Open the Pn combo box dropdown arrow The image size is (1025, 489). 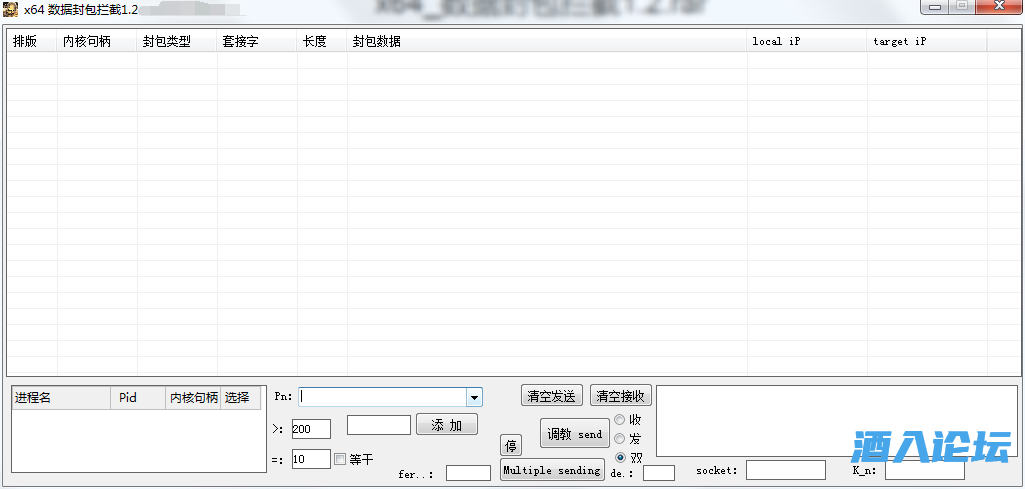(x=474, y=397)
